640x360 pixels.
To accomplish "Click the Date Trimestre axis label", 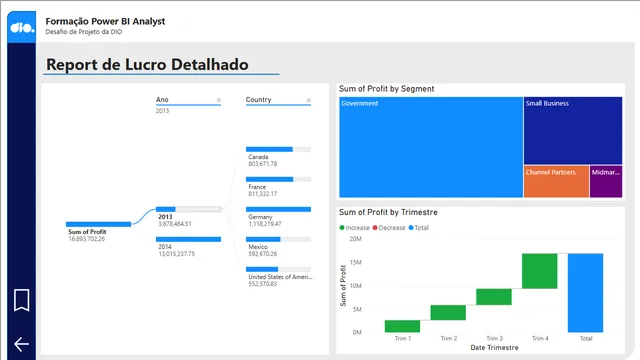I will (x=494, y=348).
